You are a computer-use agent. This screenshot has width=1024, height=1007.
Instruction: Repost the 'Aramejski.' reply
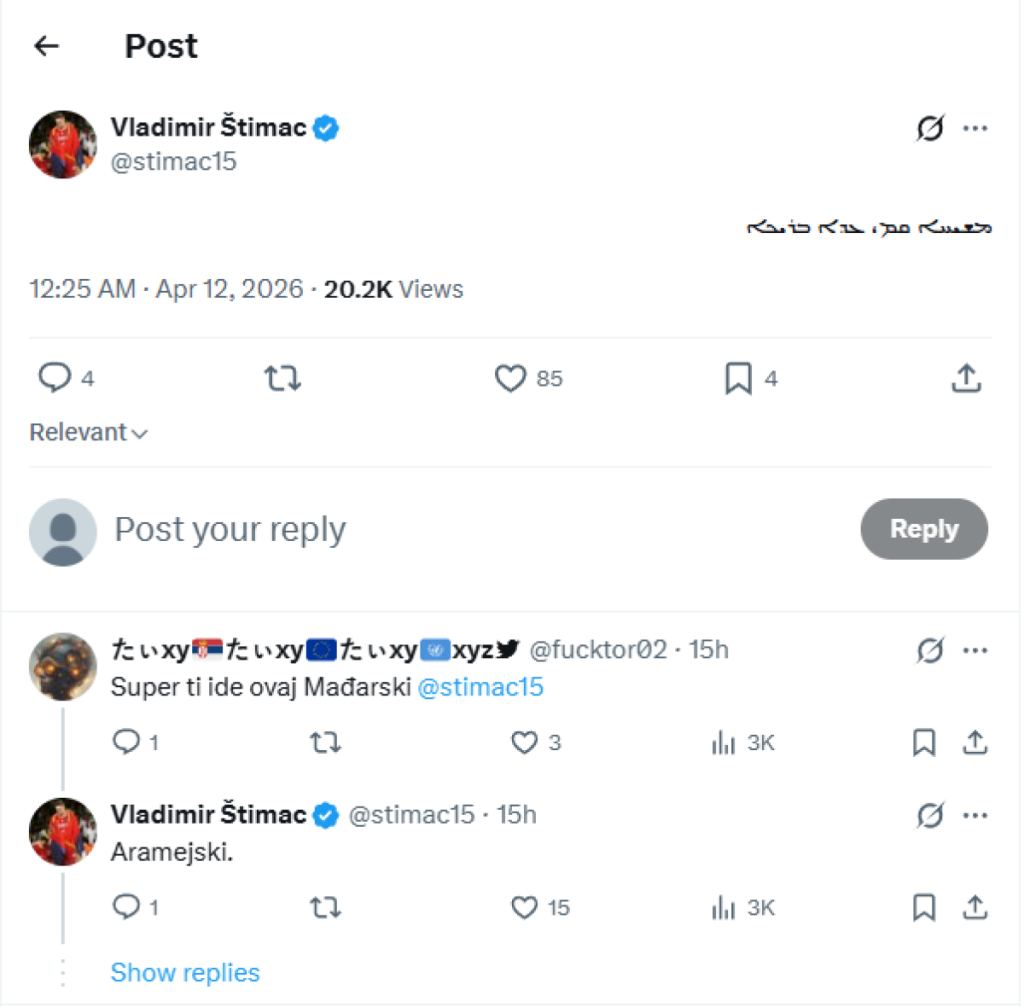click(324, 907)
